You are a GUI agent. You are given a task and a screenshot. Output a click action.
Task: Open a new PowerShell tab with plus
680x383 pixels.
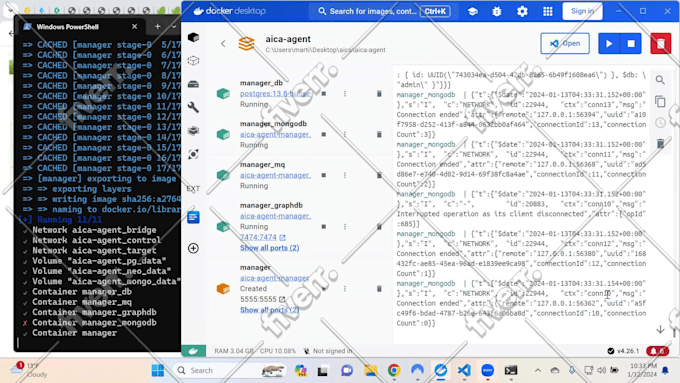pyautogui.click(x=157, y=26)
